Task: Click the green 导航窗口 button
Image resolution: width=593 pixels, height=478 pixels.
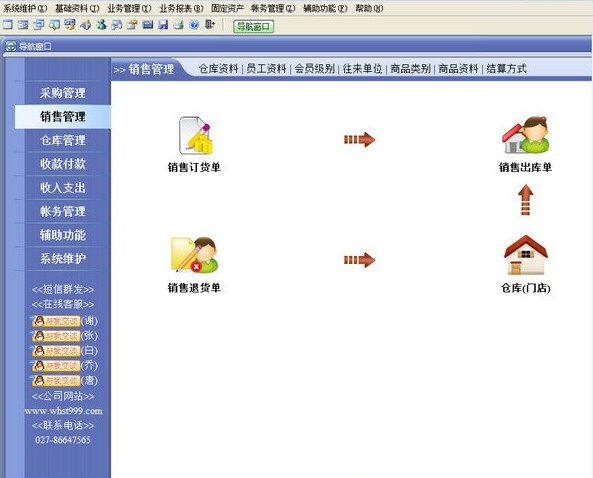Action: coord(253,26)
